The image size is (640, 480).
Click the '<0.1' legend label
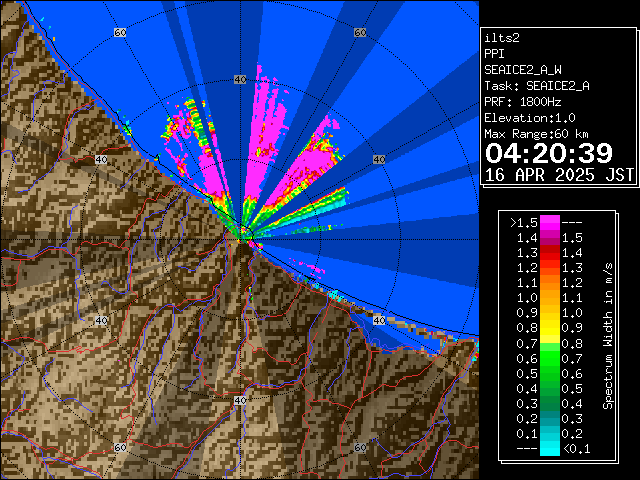576,449
